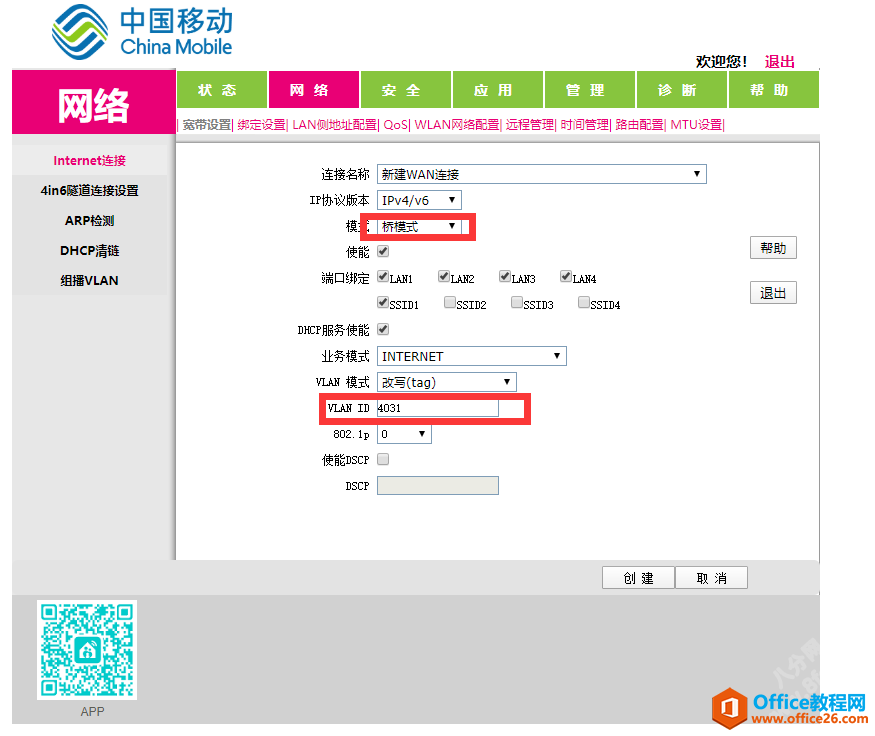Click the 帮助 help button on the right

click(773, 248)
